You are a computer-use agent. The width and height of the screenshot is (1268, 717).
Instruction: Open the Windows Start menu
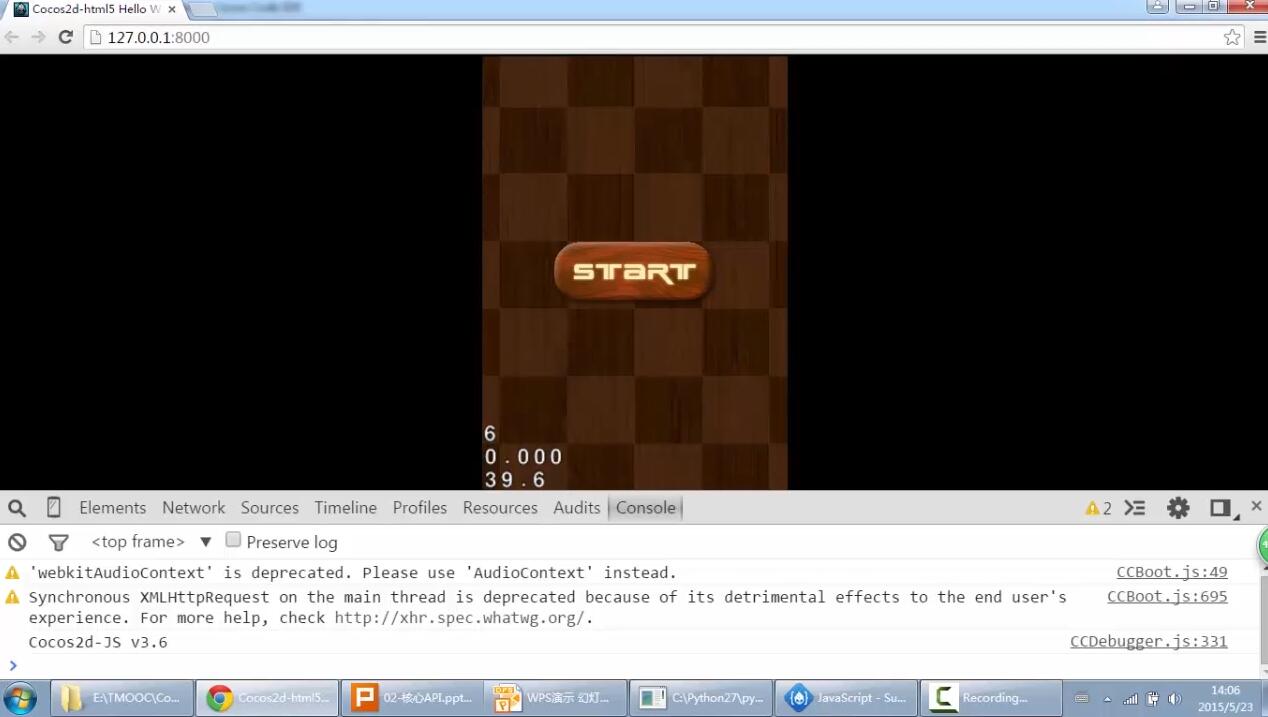20,697
